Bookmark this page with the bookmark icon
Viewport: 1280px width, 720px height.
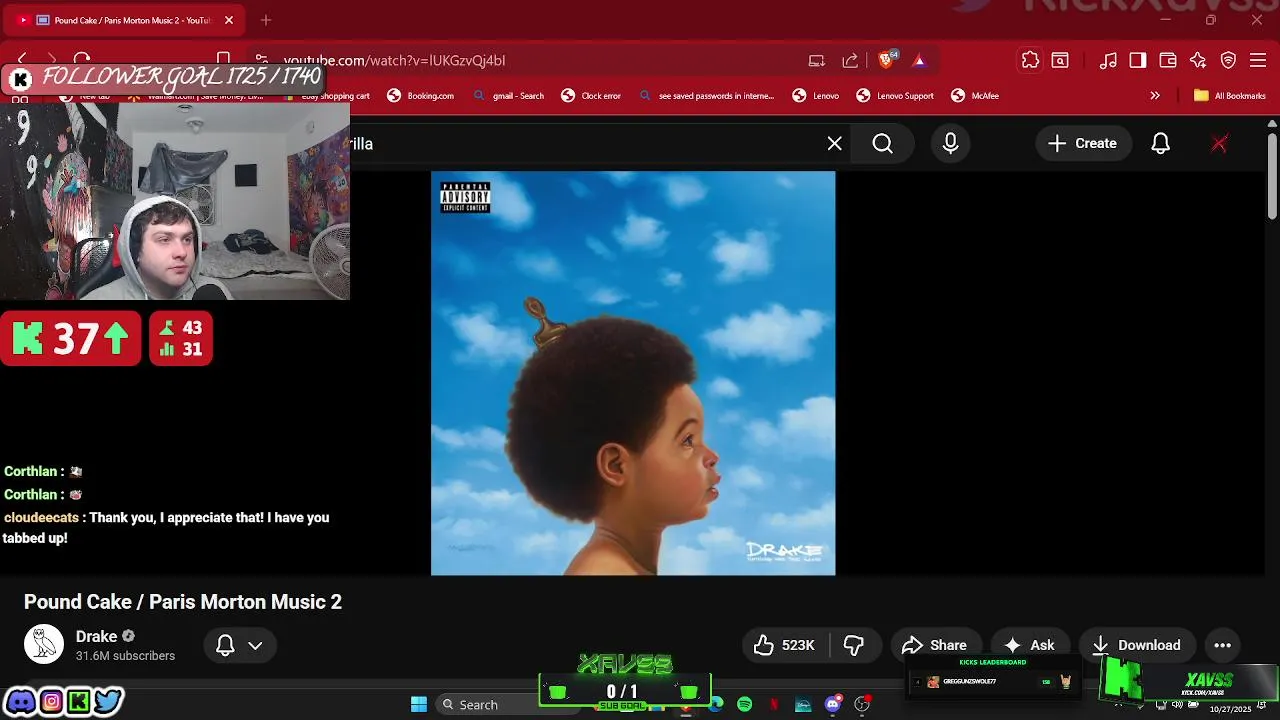tap(224, 59)
